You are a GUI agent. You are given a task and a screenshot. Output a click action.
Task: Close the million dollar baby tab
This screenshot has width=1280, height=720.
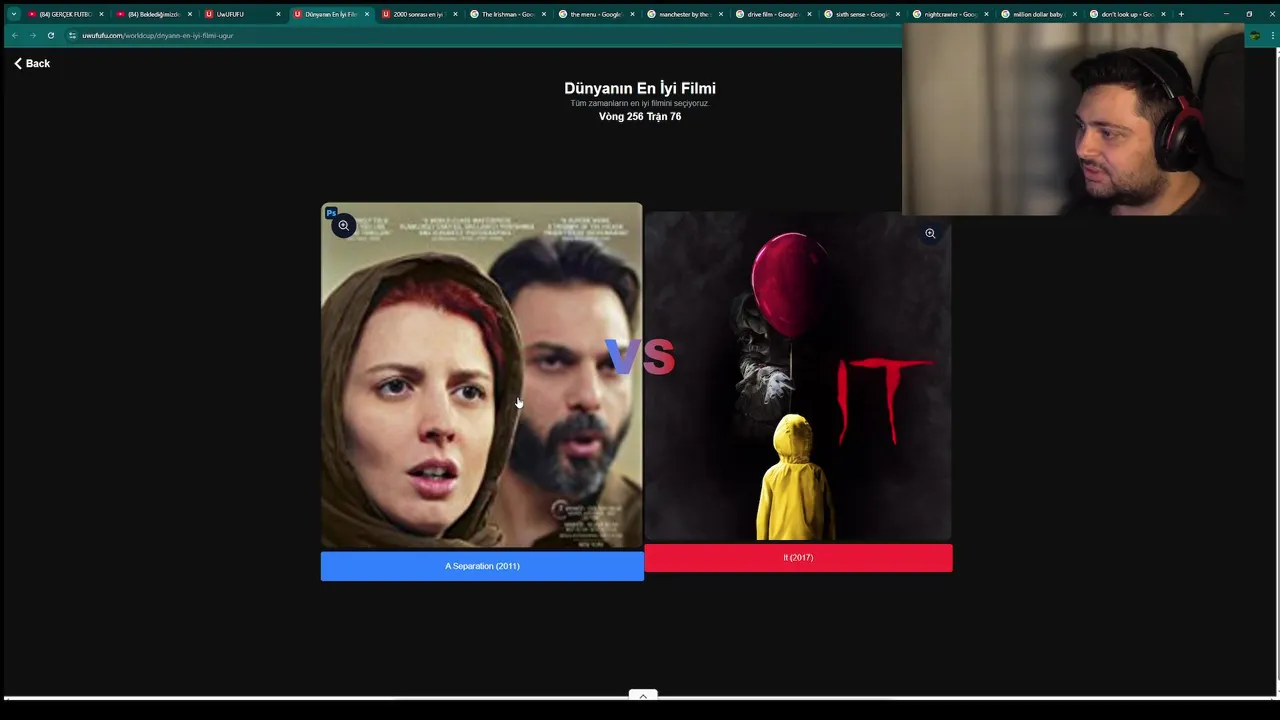pos(1075,14)
